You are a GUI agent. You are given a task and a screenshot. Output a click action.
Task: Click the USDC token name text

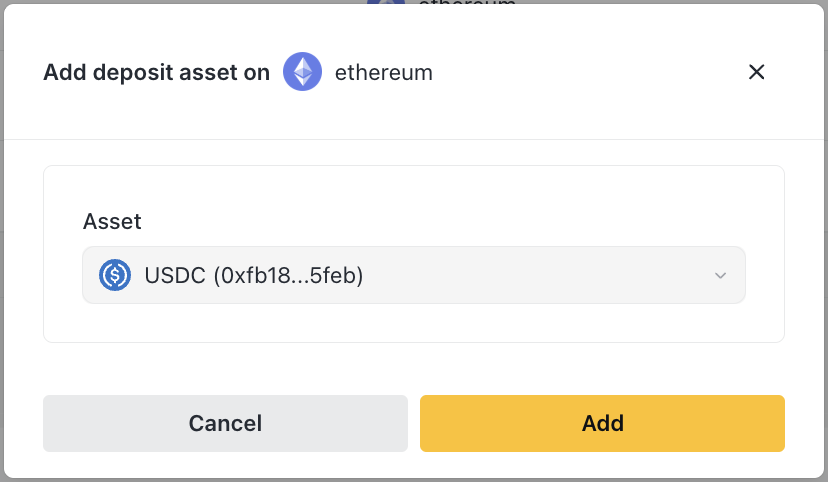click(174, 275)
